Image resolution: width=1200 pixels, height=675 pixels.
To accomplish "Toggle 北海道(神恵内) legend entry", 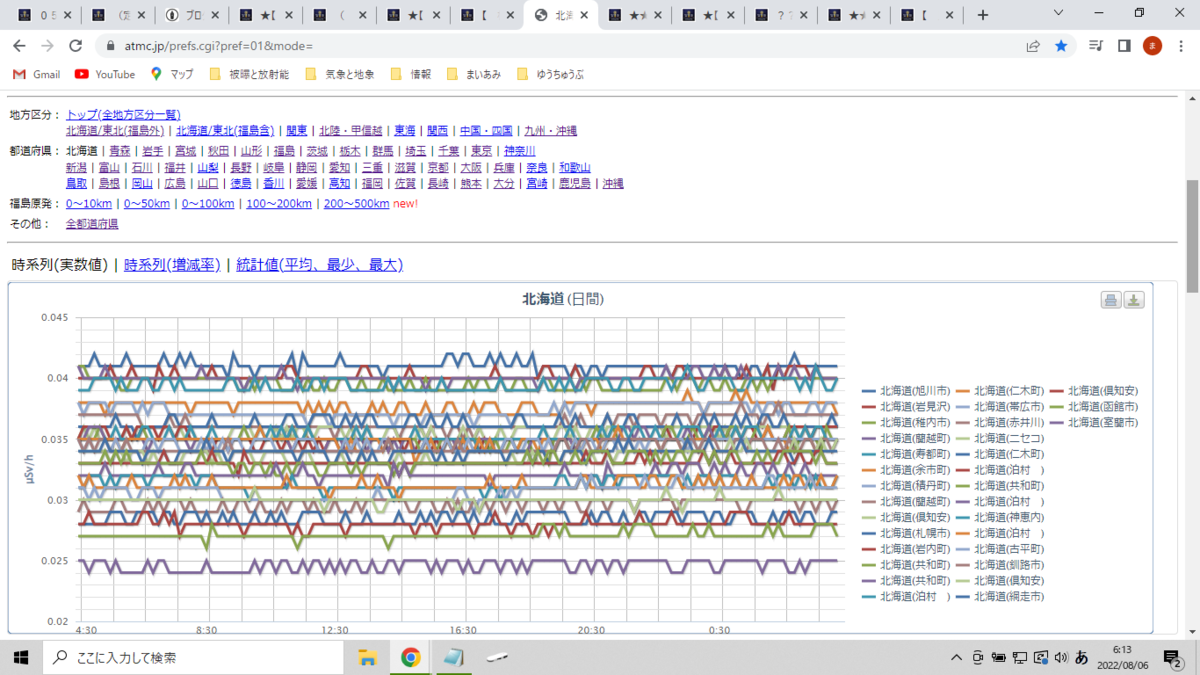I will [x=1000, y=517].
